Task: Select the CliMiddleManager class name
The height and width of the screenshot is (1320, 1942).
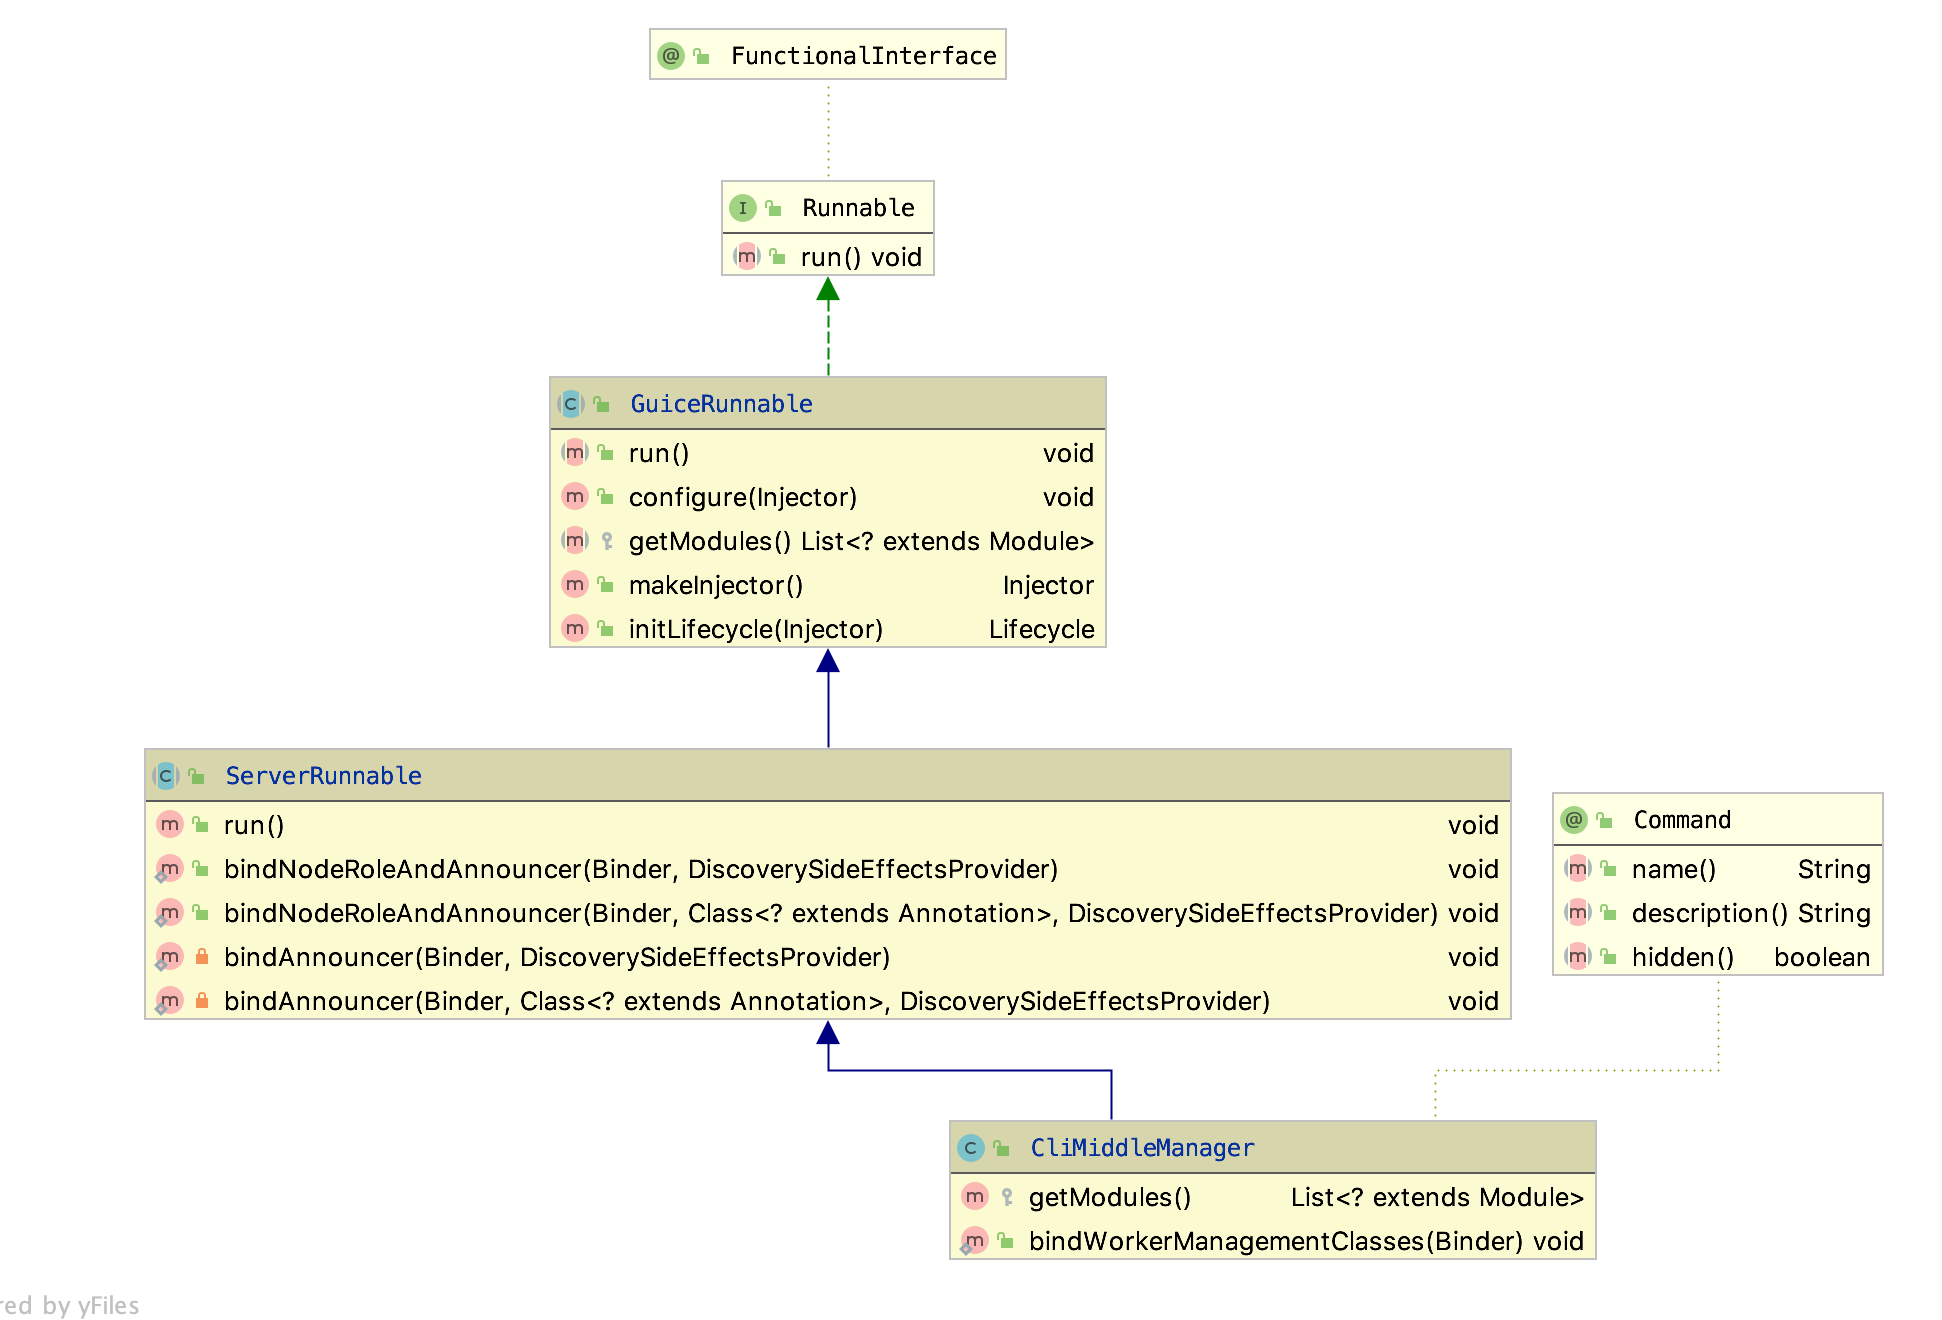Action: (x=1142, y=1148)
